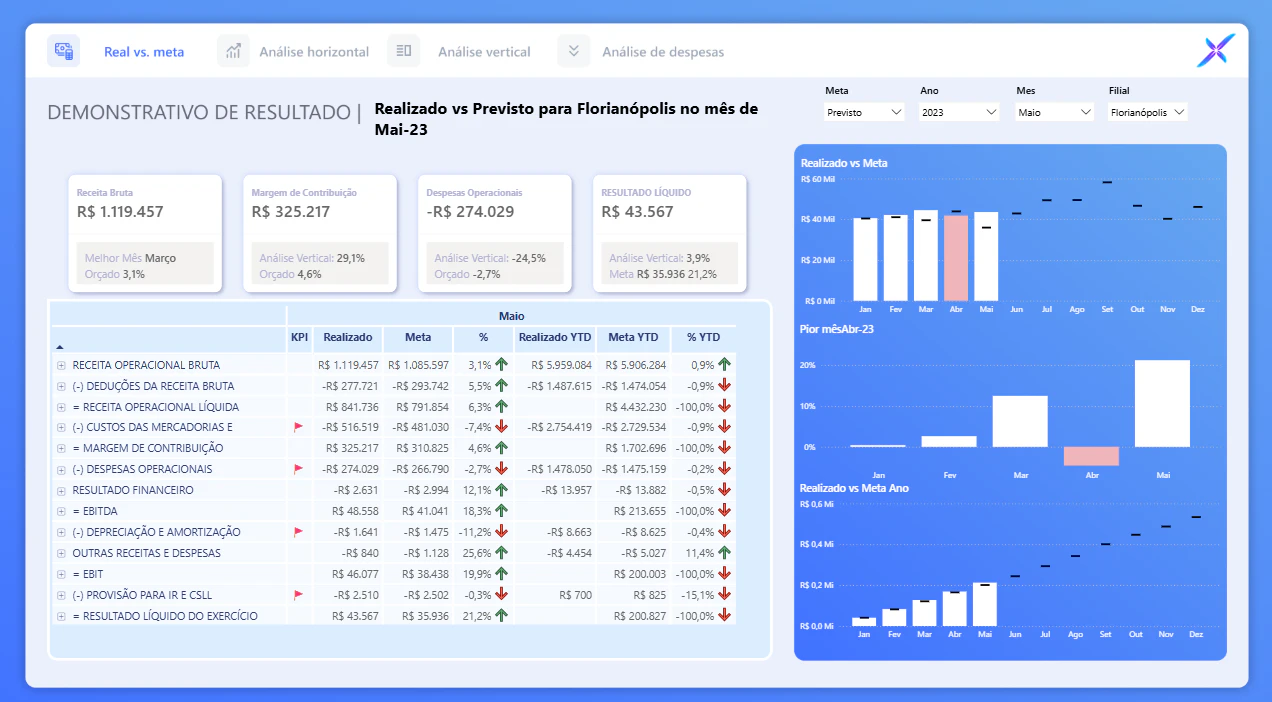Switch to Análise vertical tab
Screen dimensions: 1272x702
(x=484, y=52)
